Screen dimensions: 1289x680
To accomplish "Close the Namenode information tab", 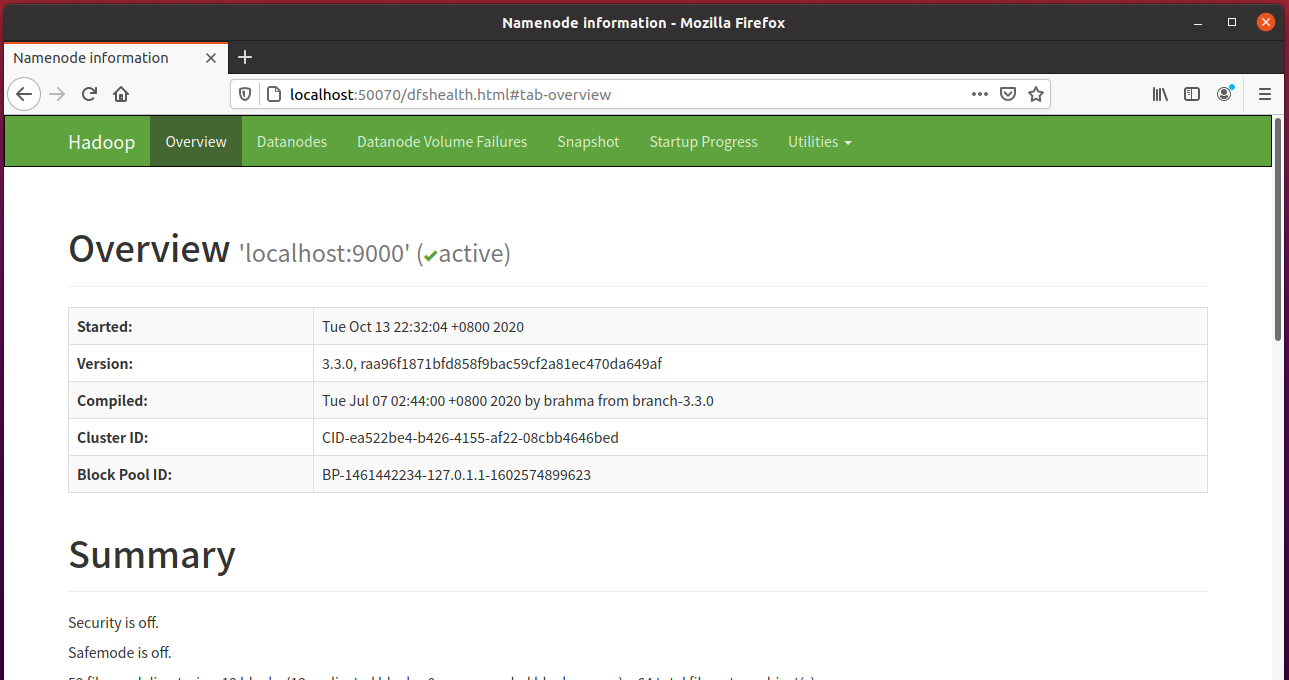I will tap(211, 58).
